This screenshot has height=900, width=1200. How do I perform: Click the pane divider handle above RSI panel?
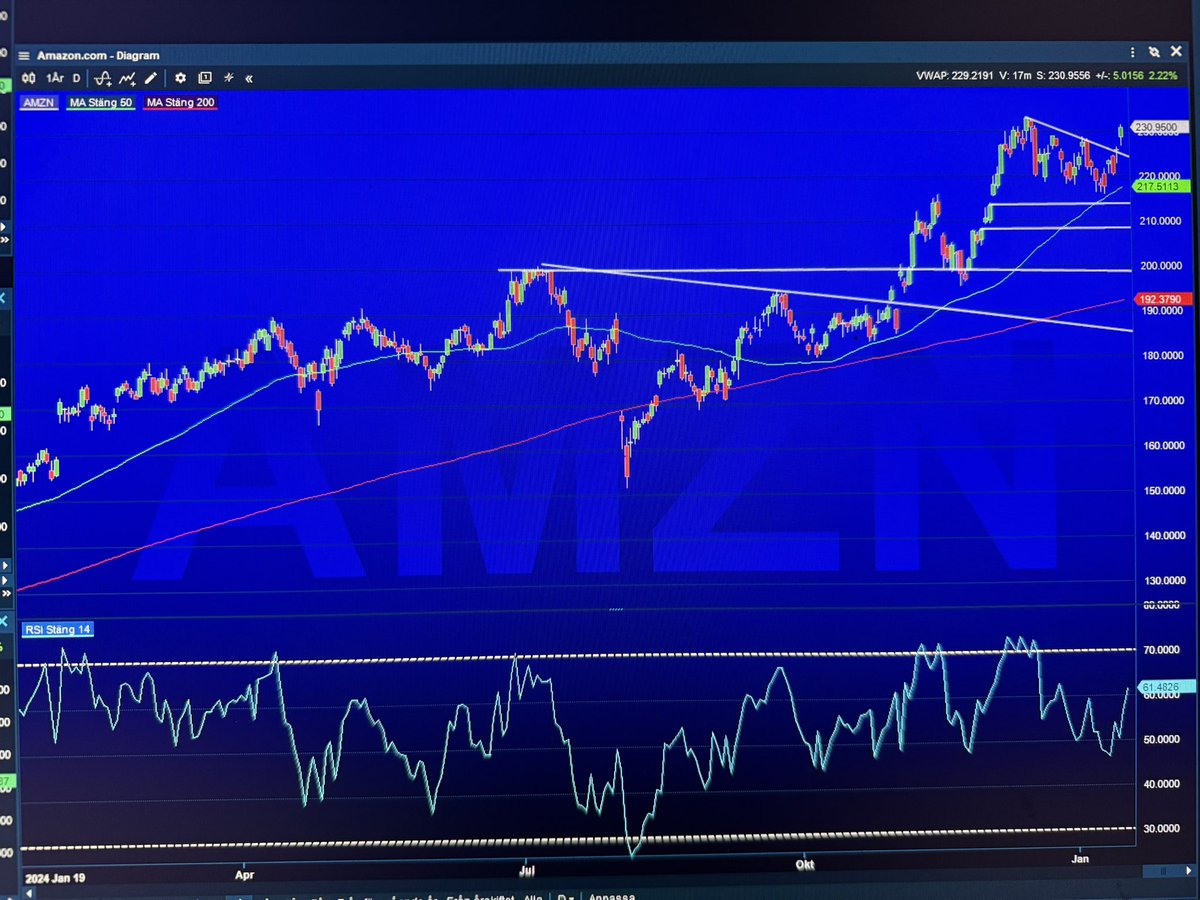pyautogui.click(x=616, y=608)
